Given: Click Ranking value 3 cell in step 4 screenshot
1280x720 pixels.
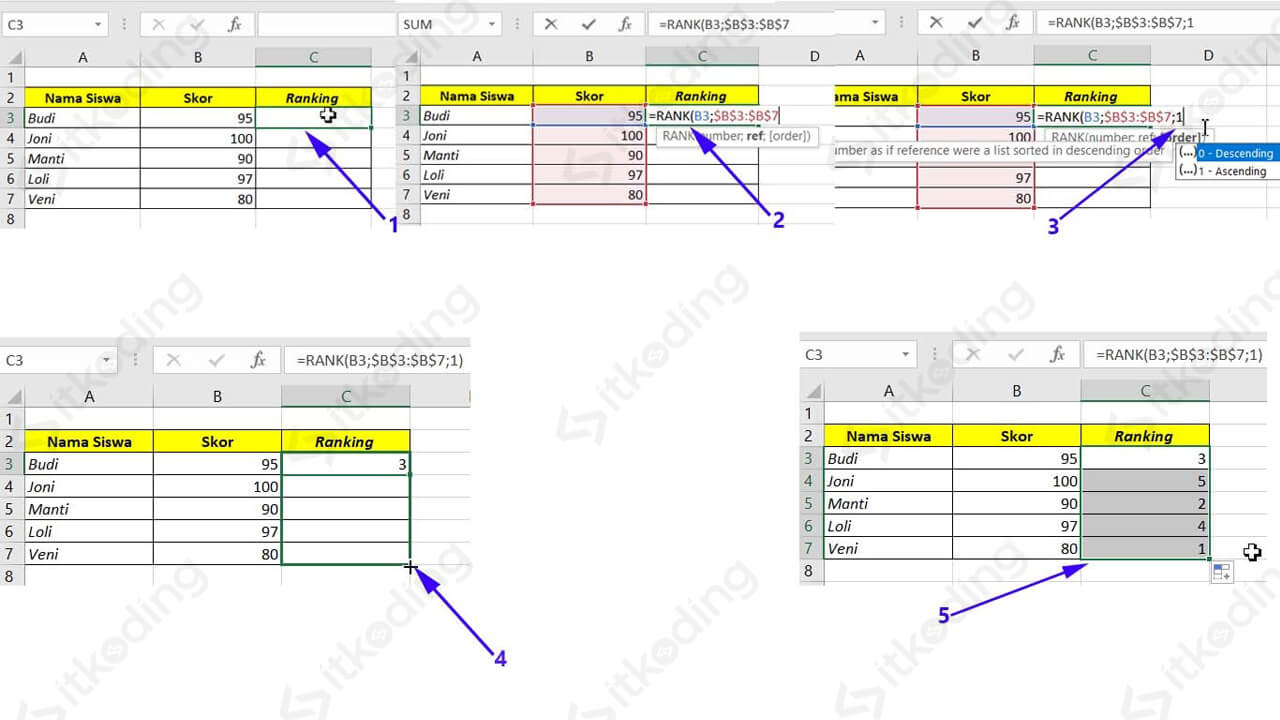Looking at the screenshot, I should 346,464.
